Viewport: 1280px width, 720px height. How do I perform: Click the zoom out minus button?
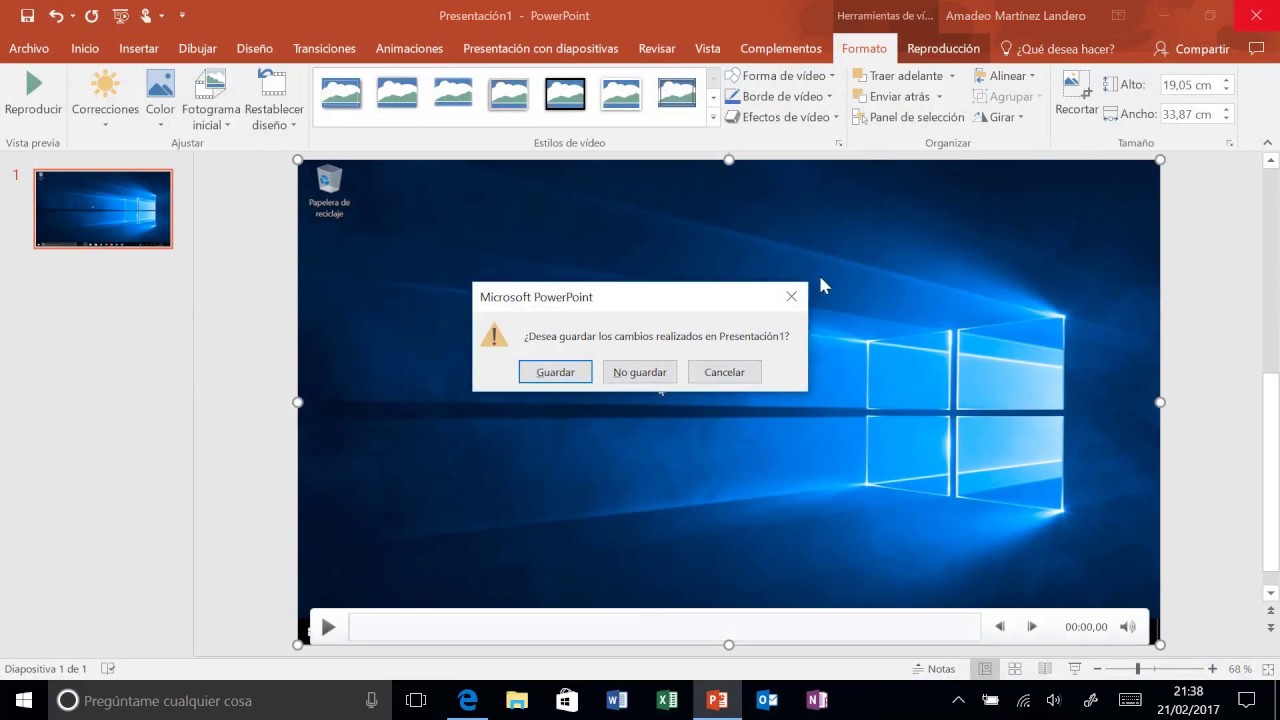tap(1097, 669)
